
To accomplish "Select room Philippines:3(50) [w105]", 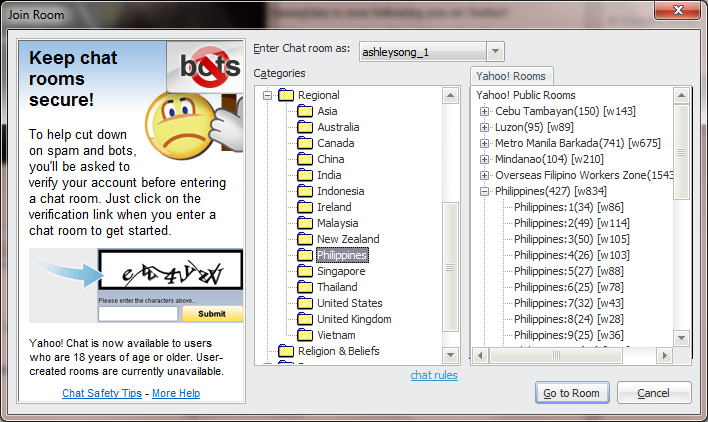I will coord(572,239).
